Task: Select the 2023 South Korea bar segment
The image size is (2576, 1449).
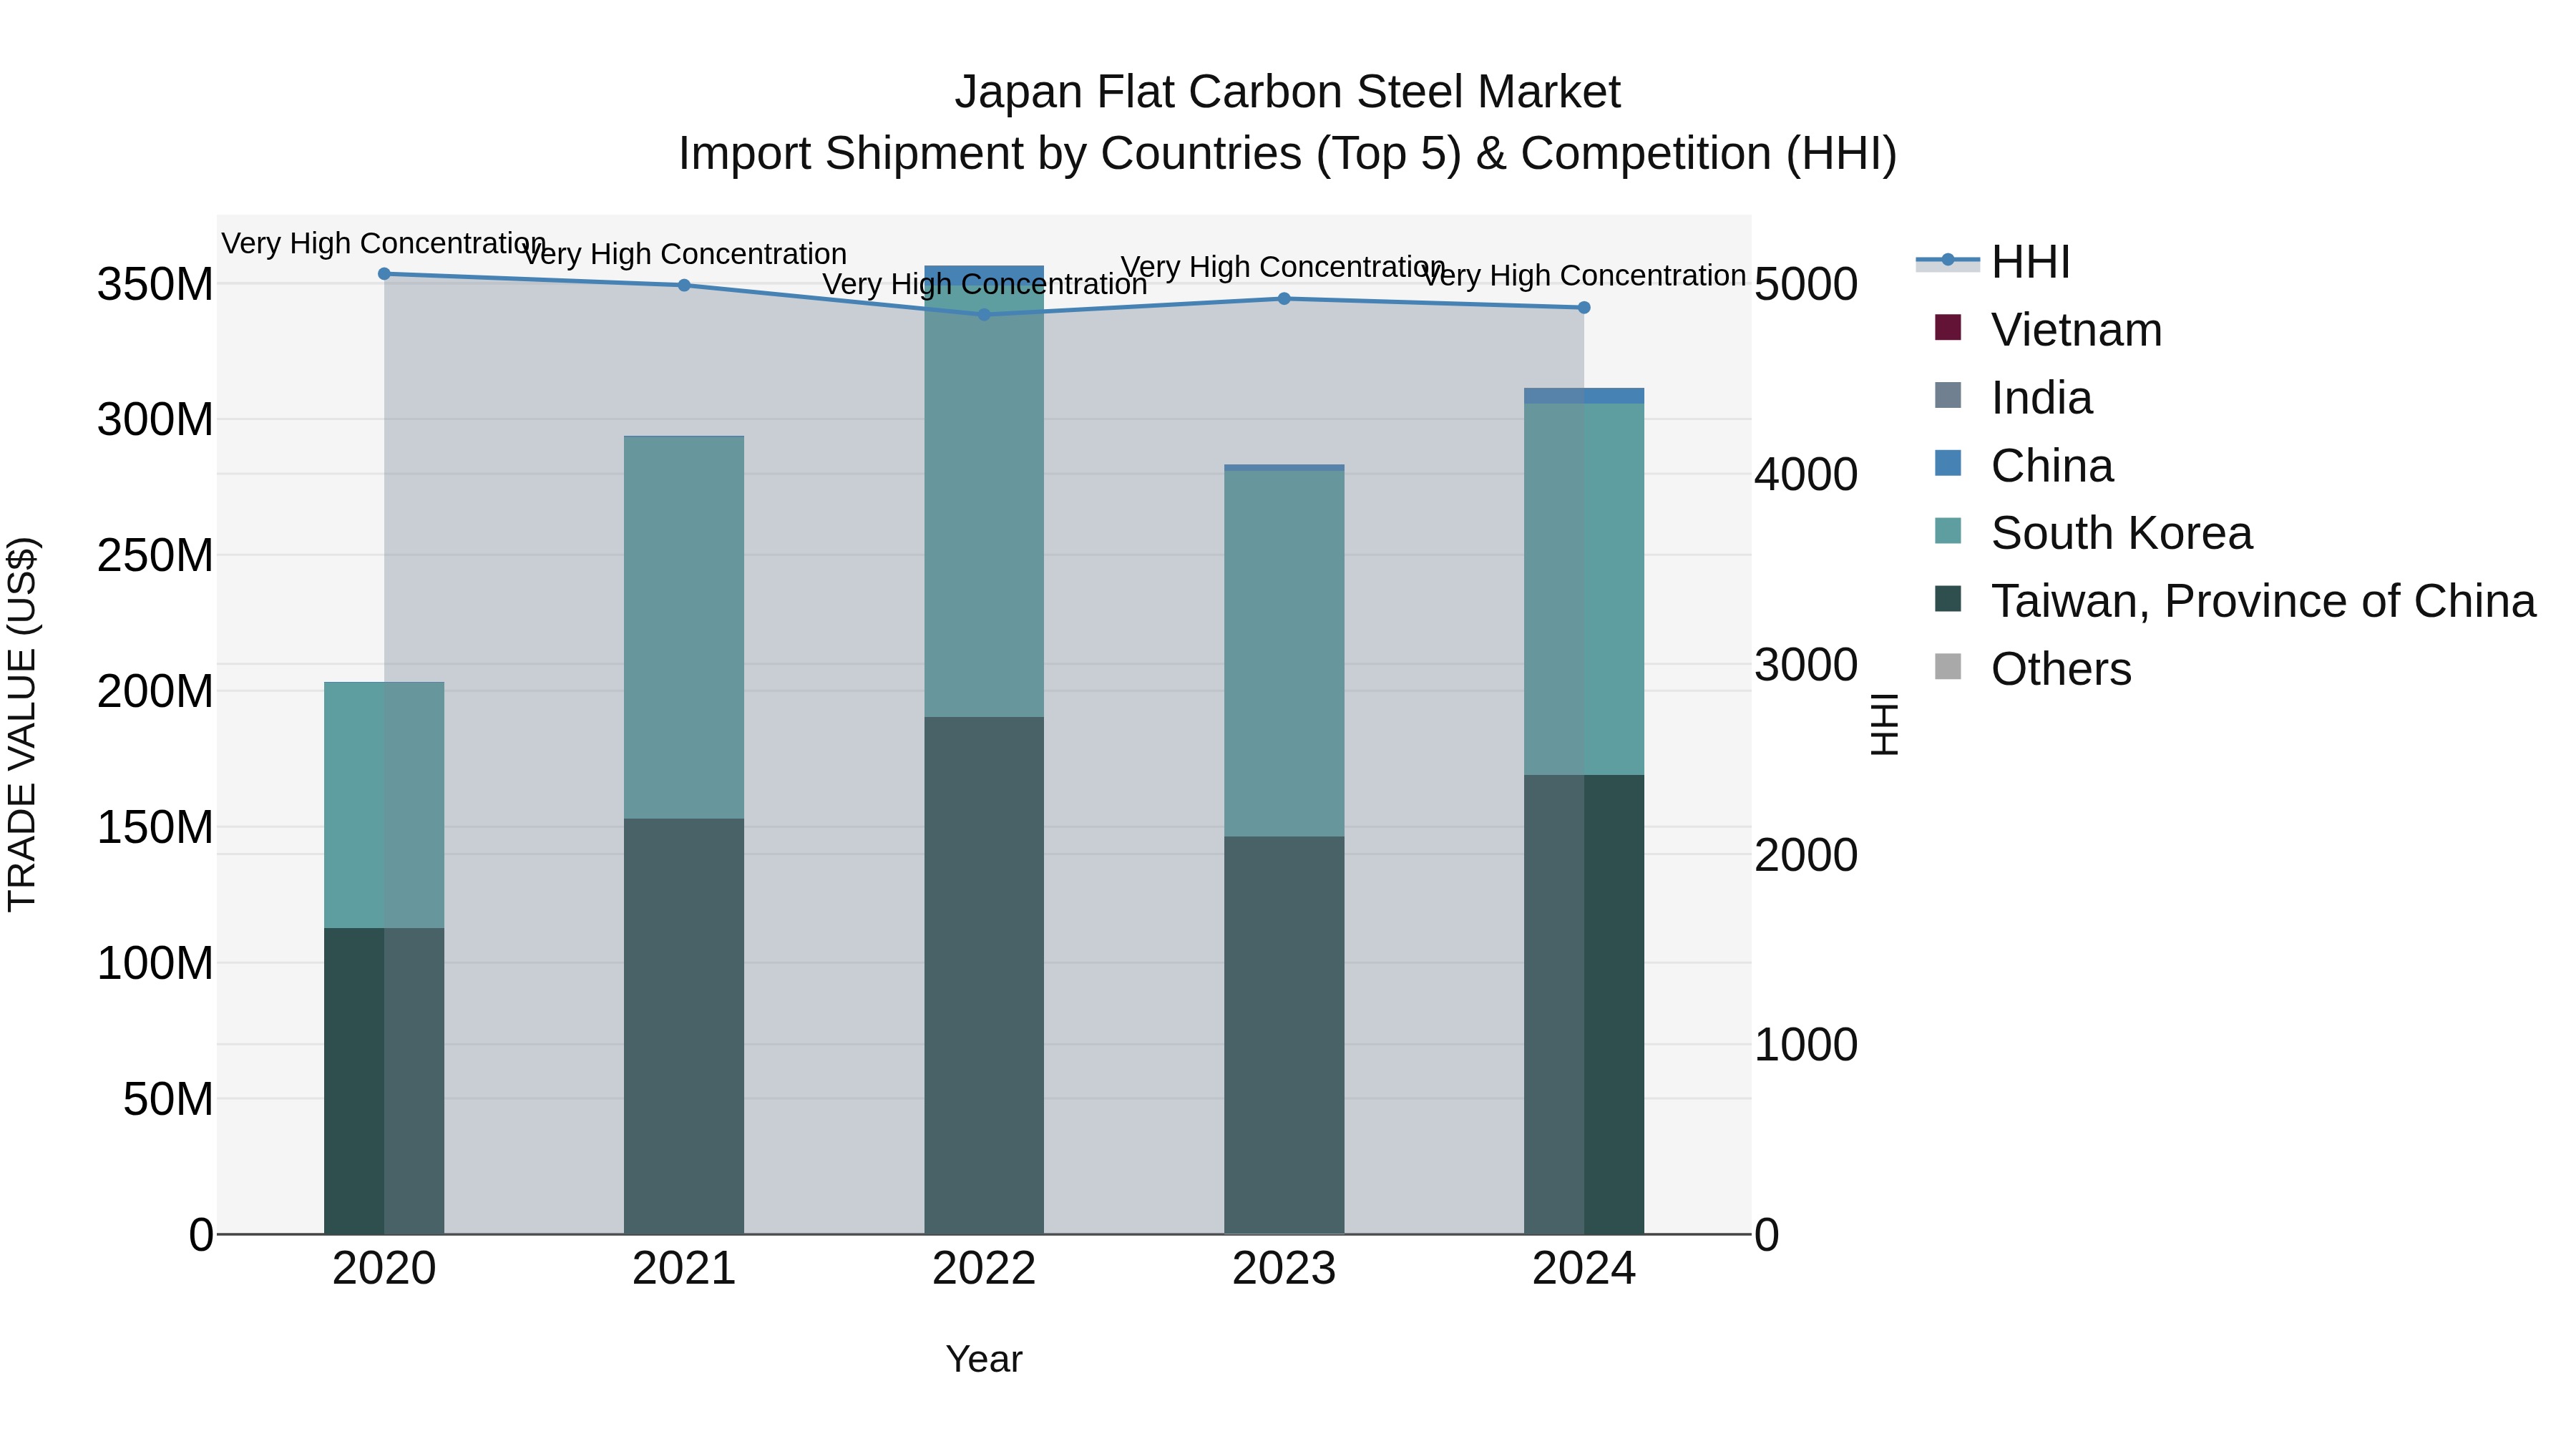Action: (x=1284, y=654)
